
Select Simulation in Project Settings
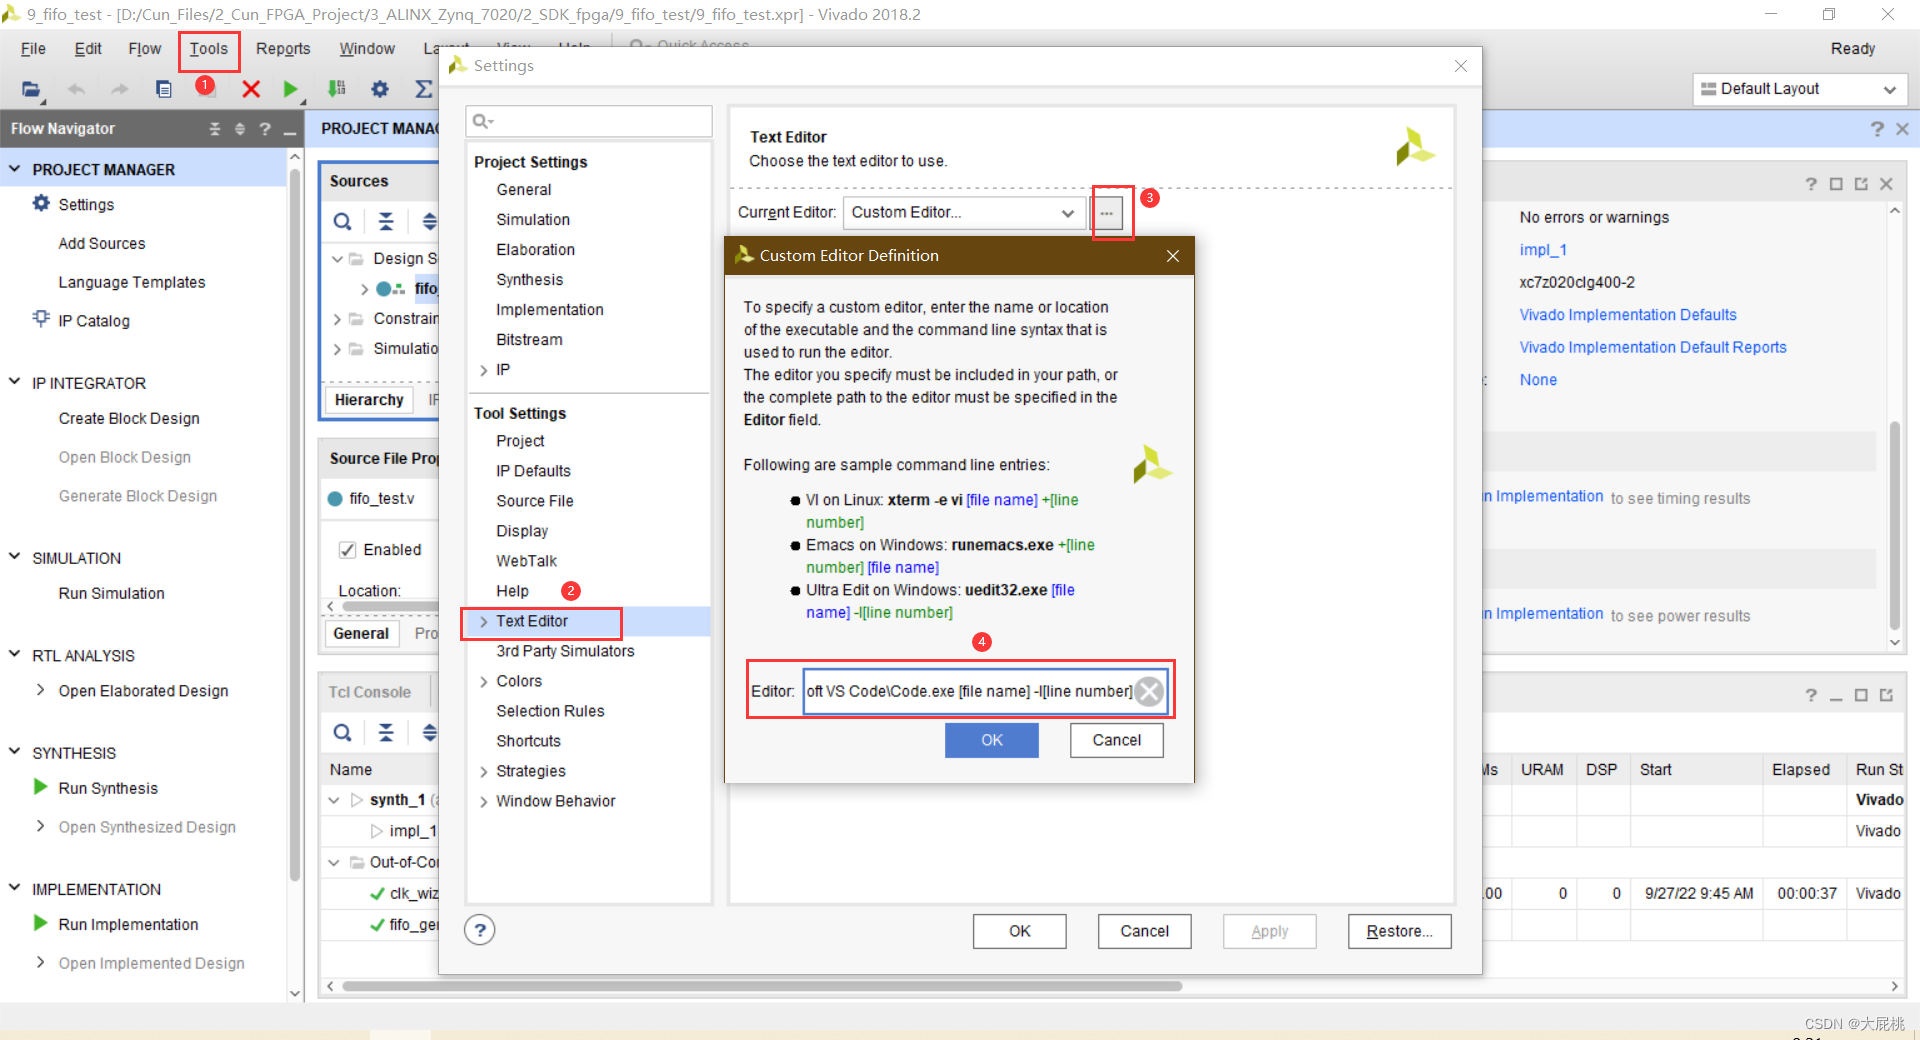coord(533,220)
